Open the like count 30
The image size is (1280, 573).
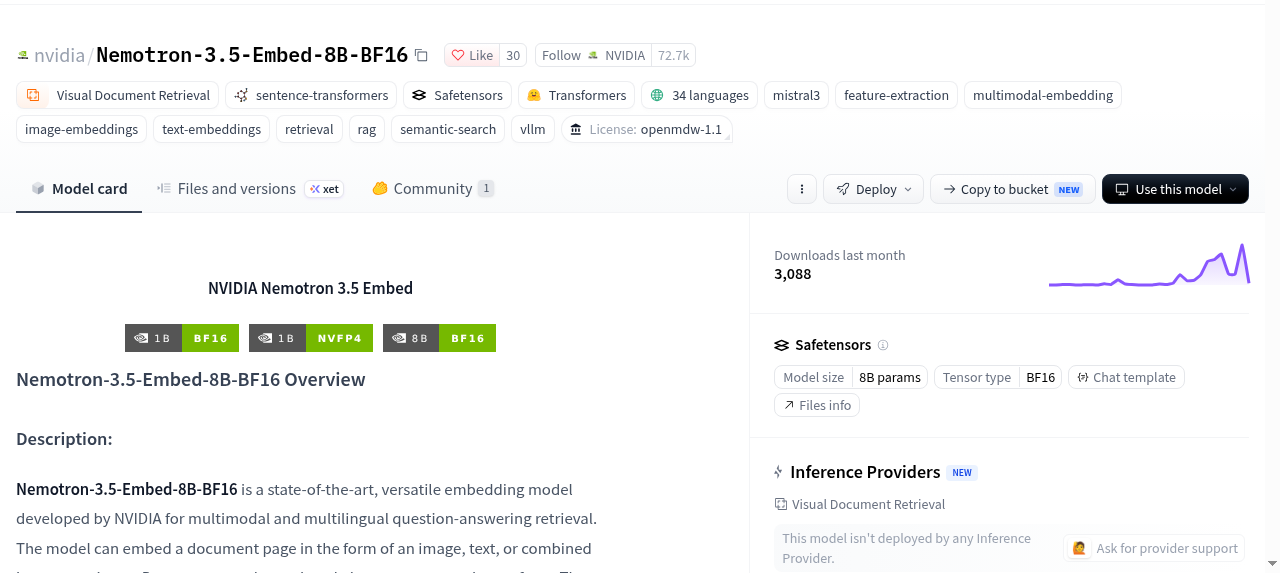click(x=513, y=55)
